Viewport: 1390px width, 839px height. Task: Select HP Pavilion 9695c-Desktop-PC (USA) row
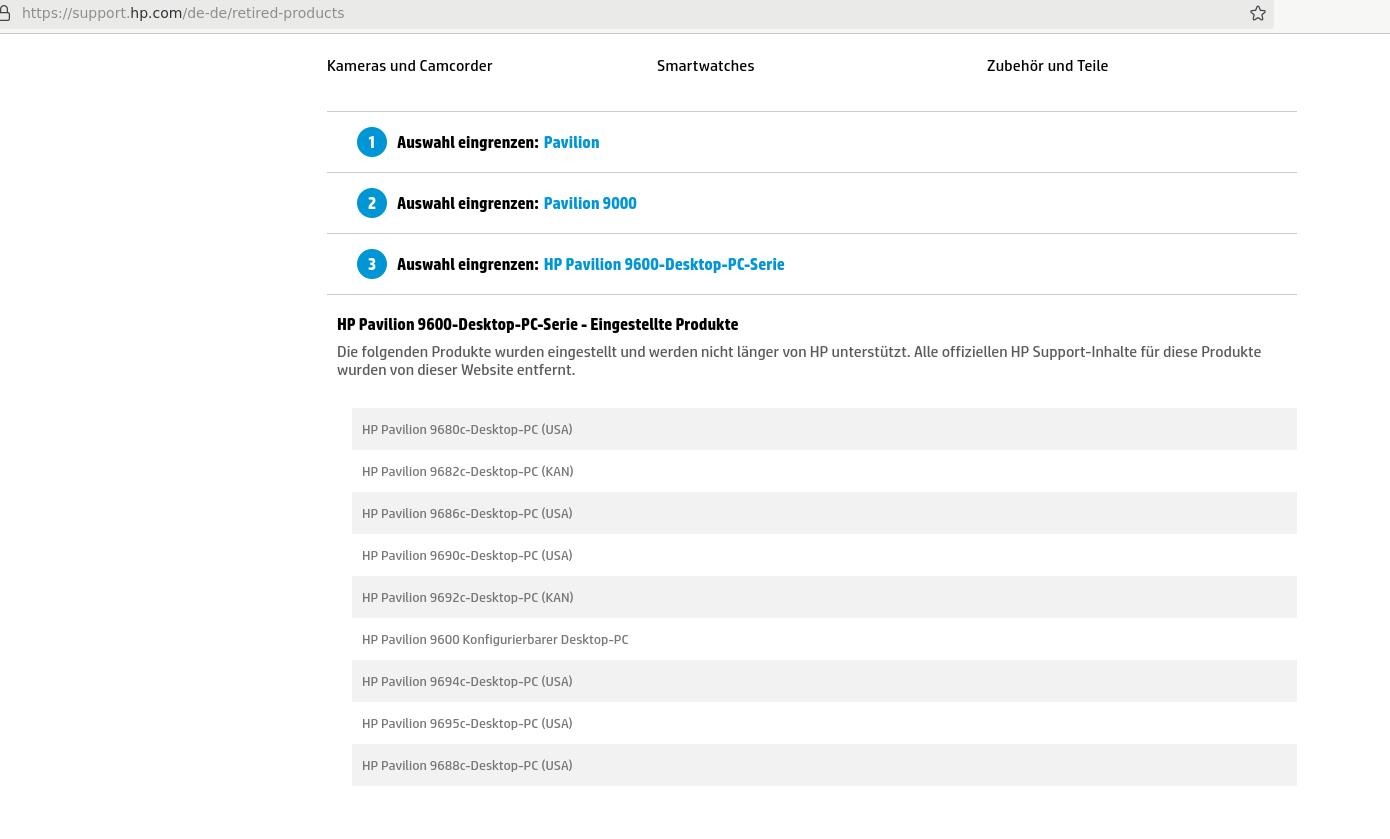tap(824, 723)
